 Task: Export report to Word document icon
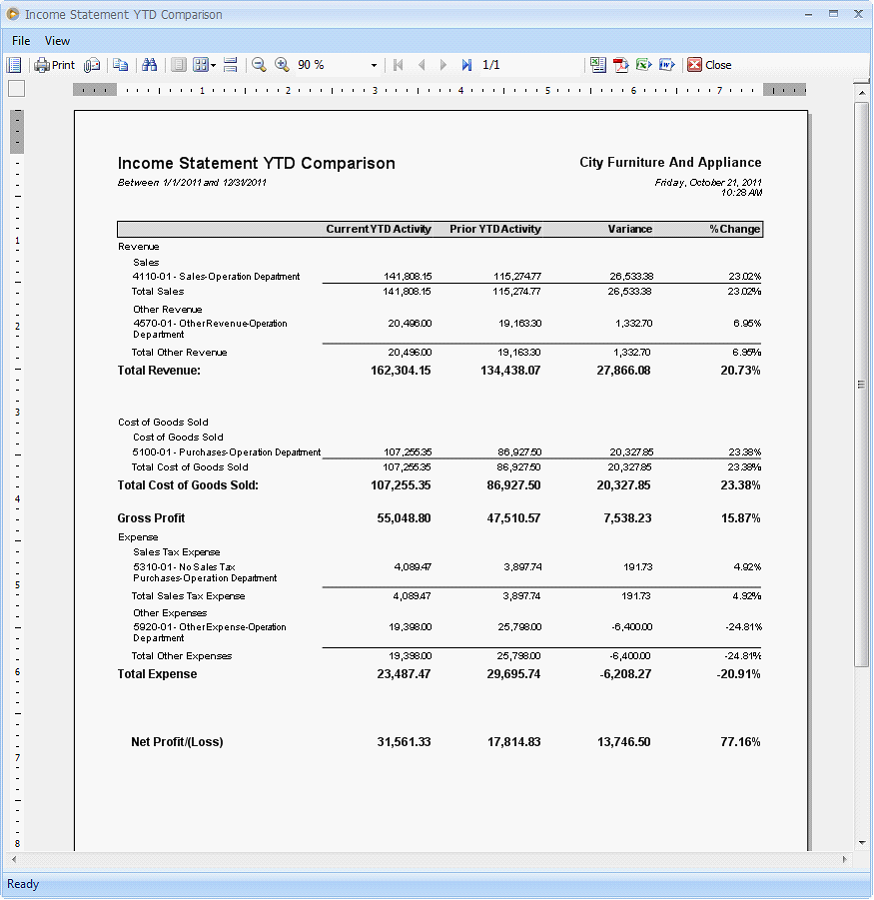click(666, 65)
